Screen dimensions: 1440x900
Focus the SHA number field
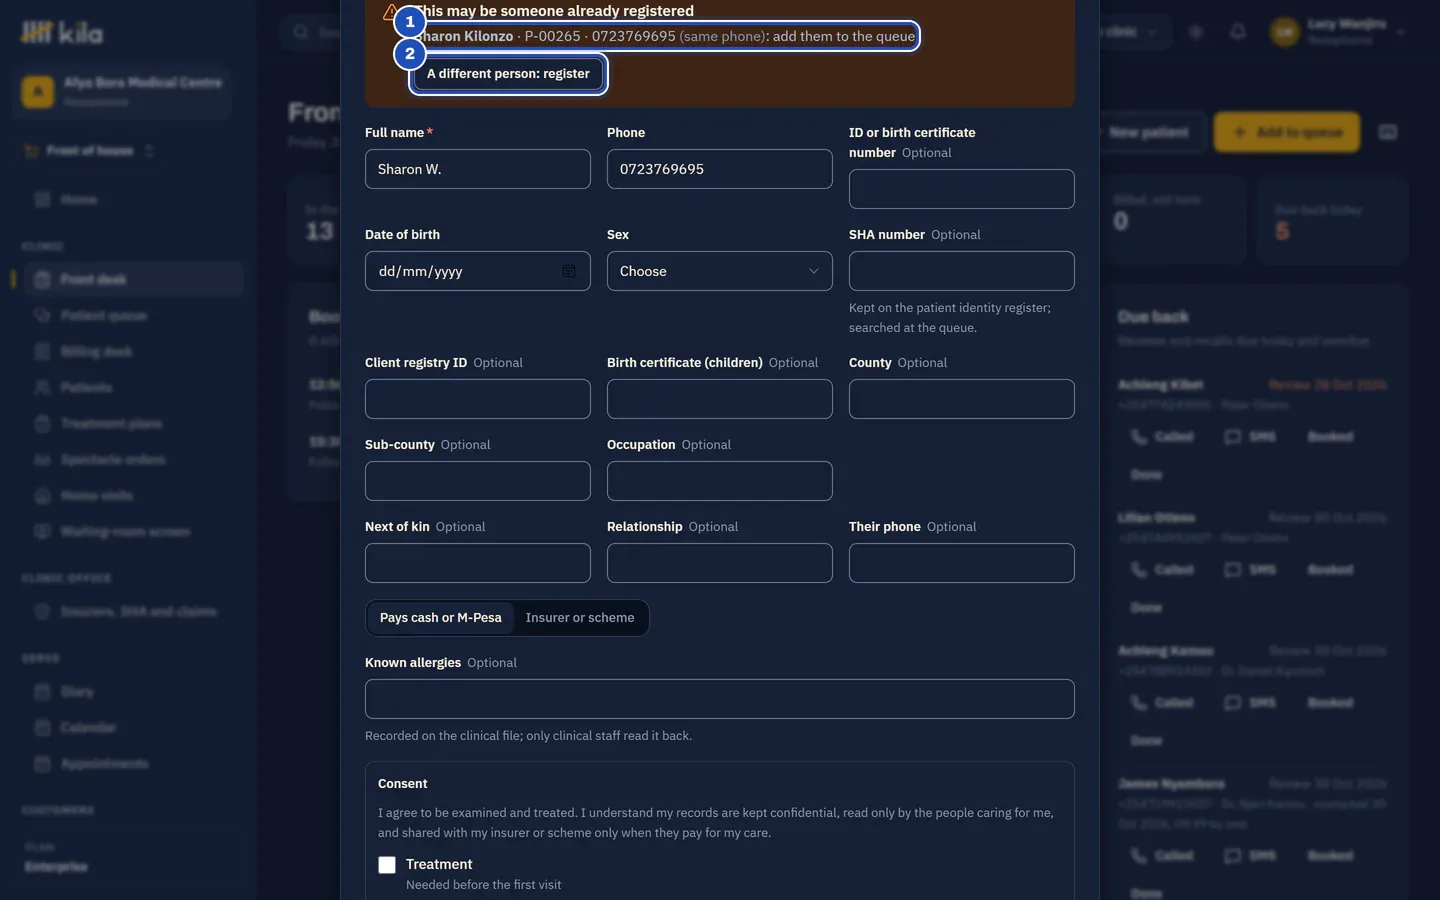point(961,271)
